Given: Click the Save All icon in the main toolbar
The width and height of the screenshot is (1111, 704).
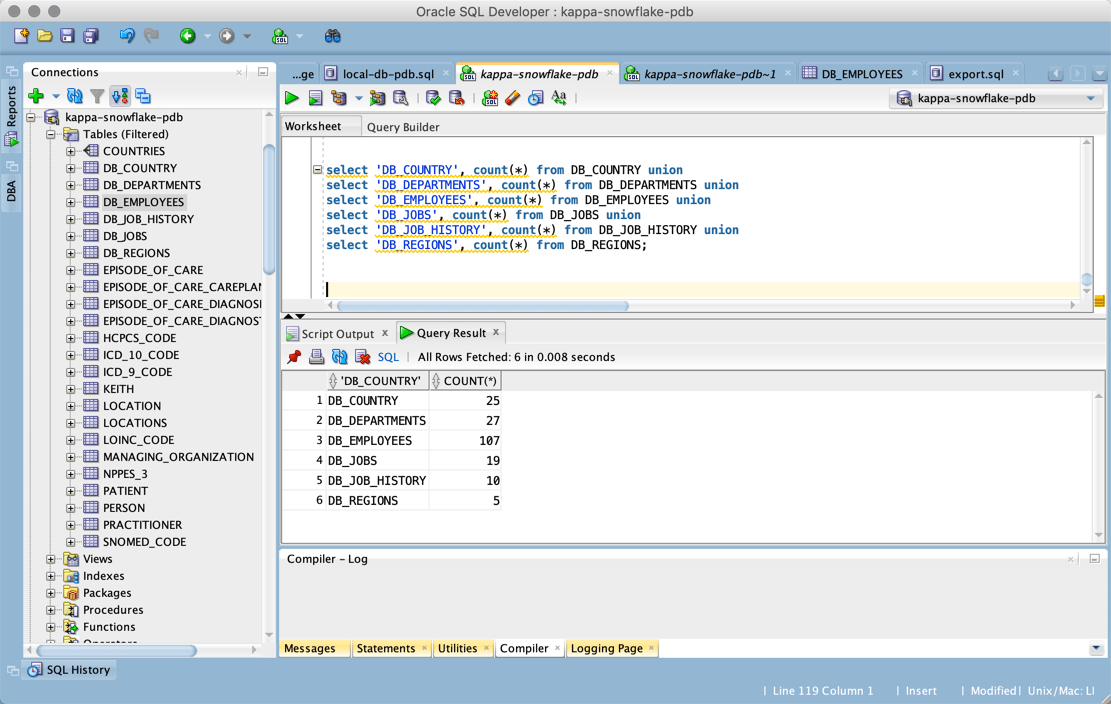Looking at the screenshot, I should pos(91,36).
